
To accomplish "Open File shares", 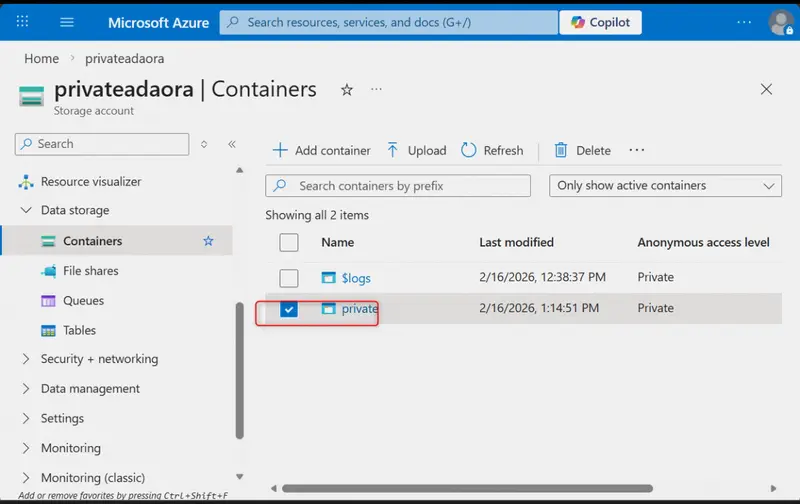I will [x=90, y=271].
